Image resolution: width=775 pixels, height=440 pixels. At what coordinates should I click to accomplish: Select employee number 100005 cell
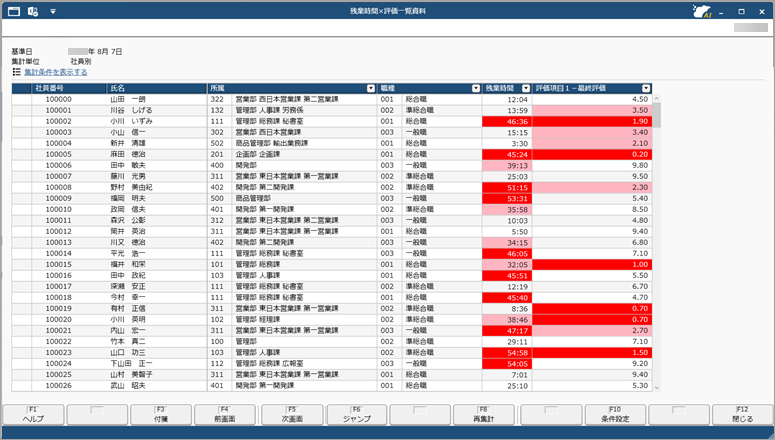[x=69, y=154]
